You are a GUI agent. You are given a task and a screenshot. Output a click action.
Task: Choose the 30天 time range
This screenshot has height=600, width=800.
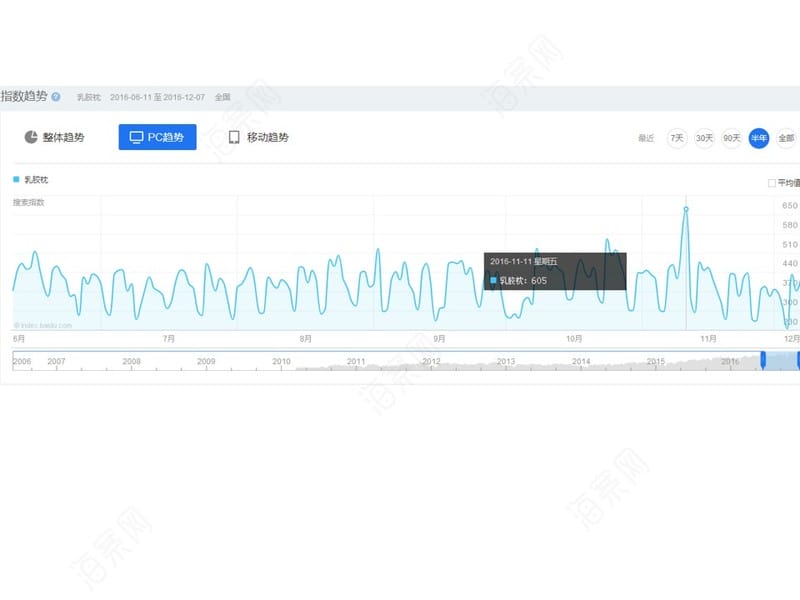point(704,138)
